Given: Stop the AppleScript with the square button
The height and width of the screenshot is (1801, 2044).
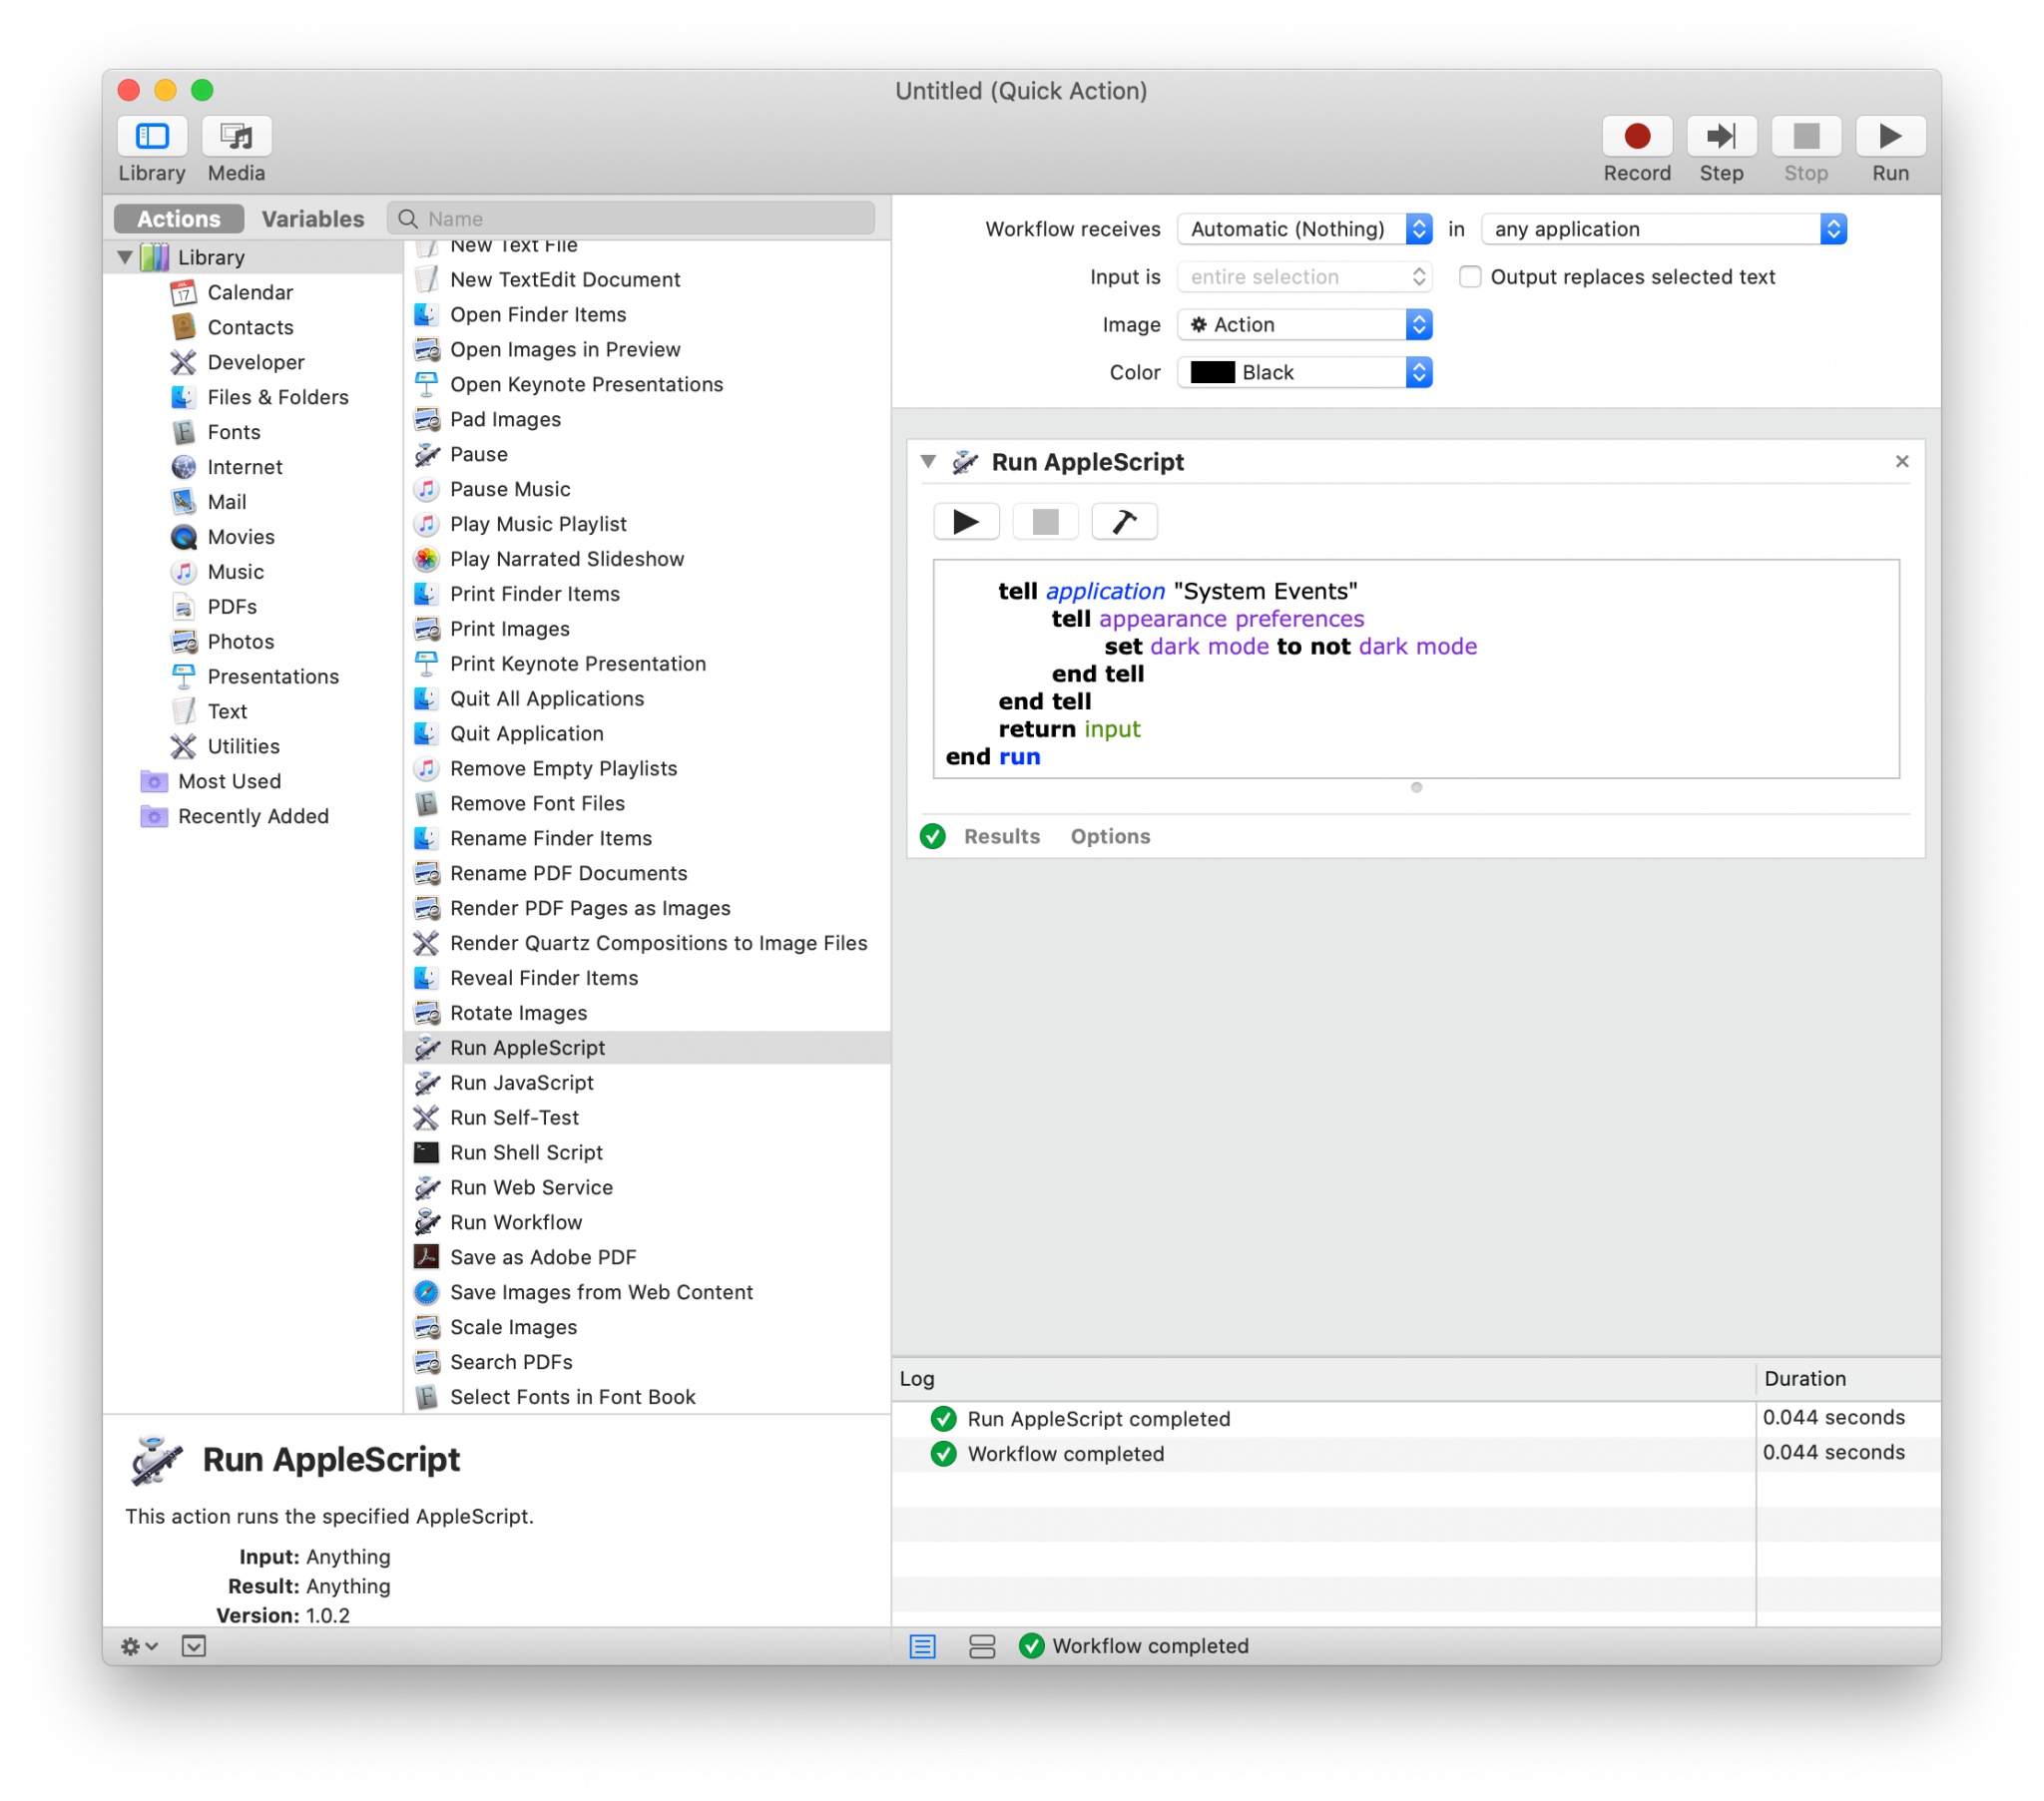Looking at the screenshot, I should tap(1045, 521).
